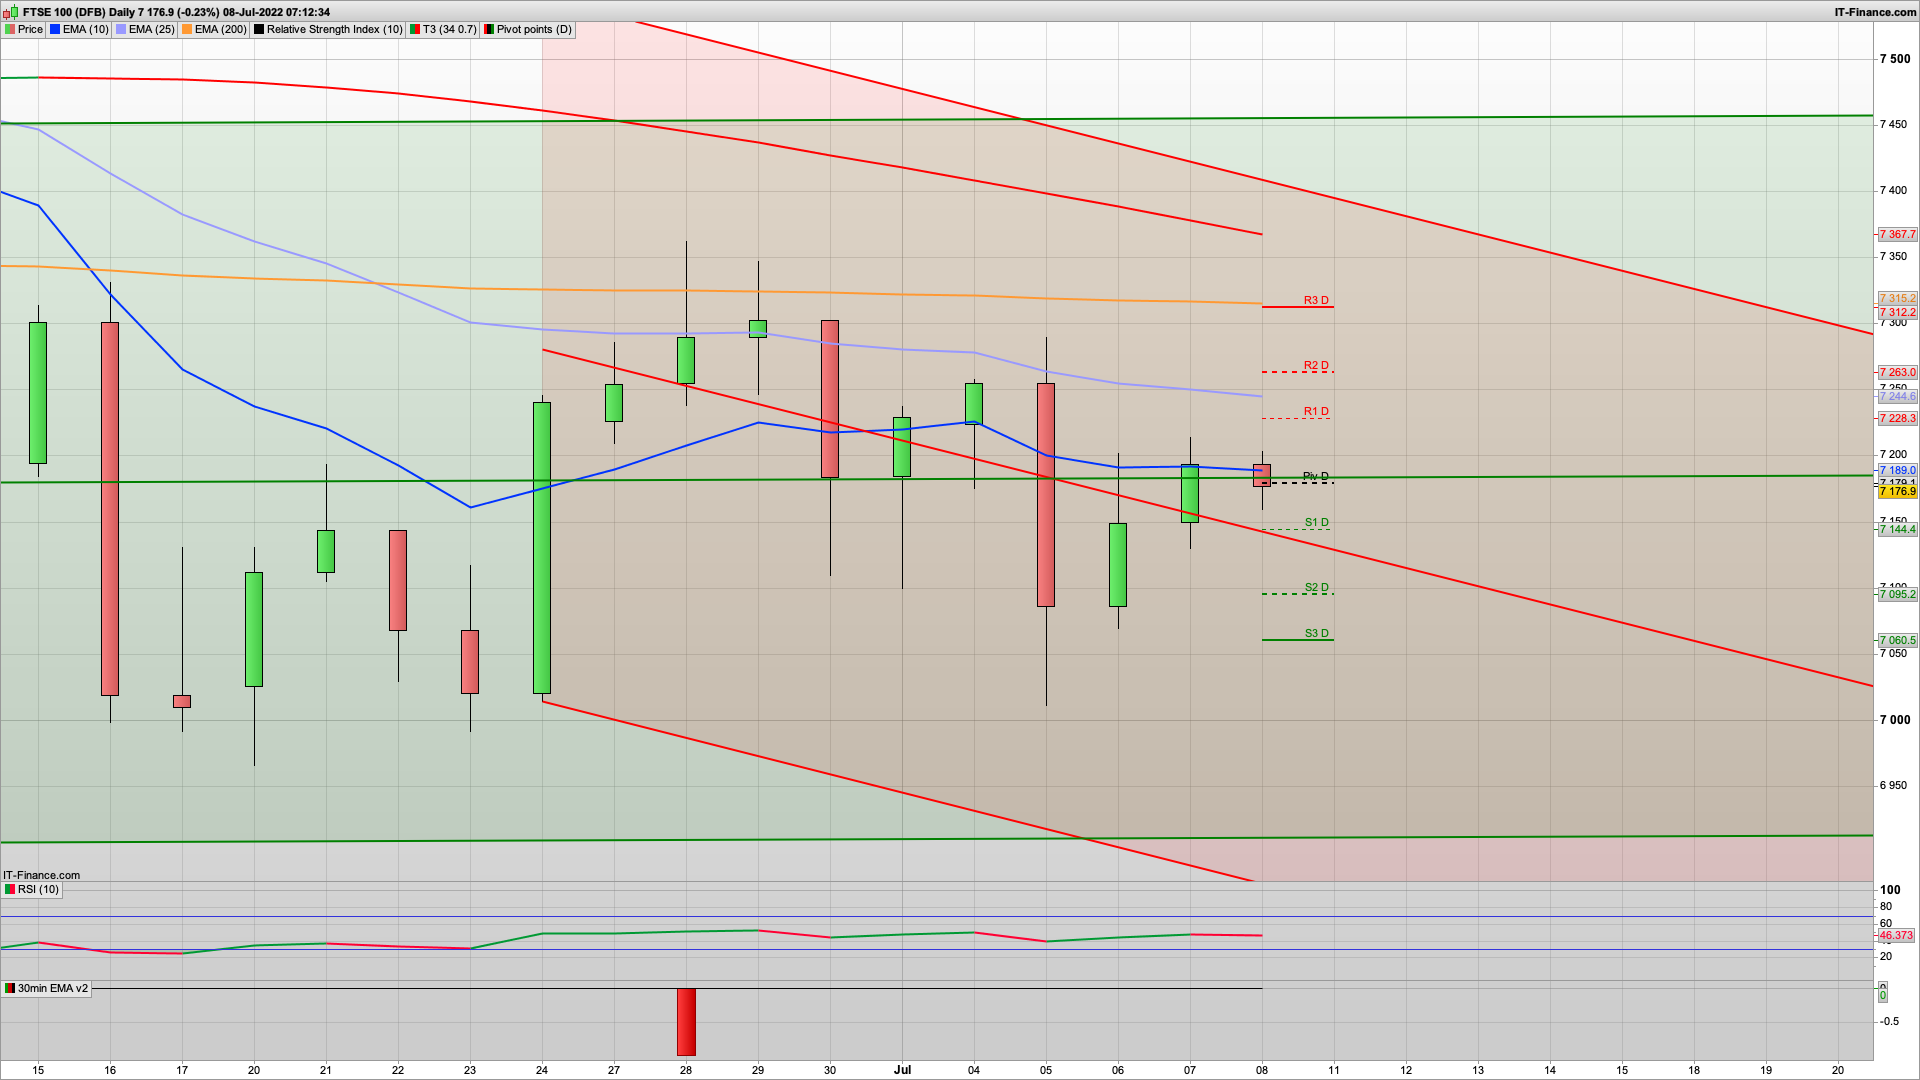Select the S3 D pivot label
Viewport: 1920px width, 1080px height.
pyautogui.click(x=1316, y=633)
